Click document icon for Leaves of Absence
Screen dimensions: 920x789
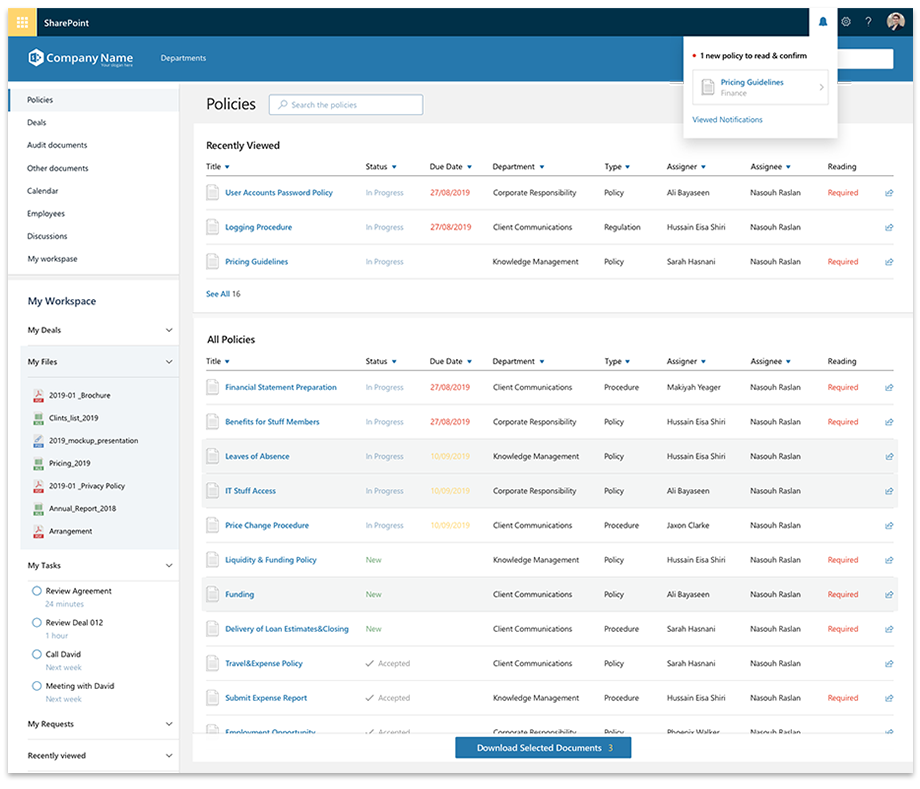pos(212,456)
